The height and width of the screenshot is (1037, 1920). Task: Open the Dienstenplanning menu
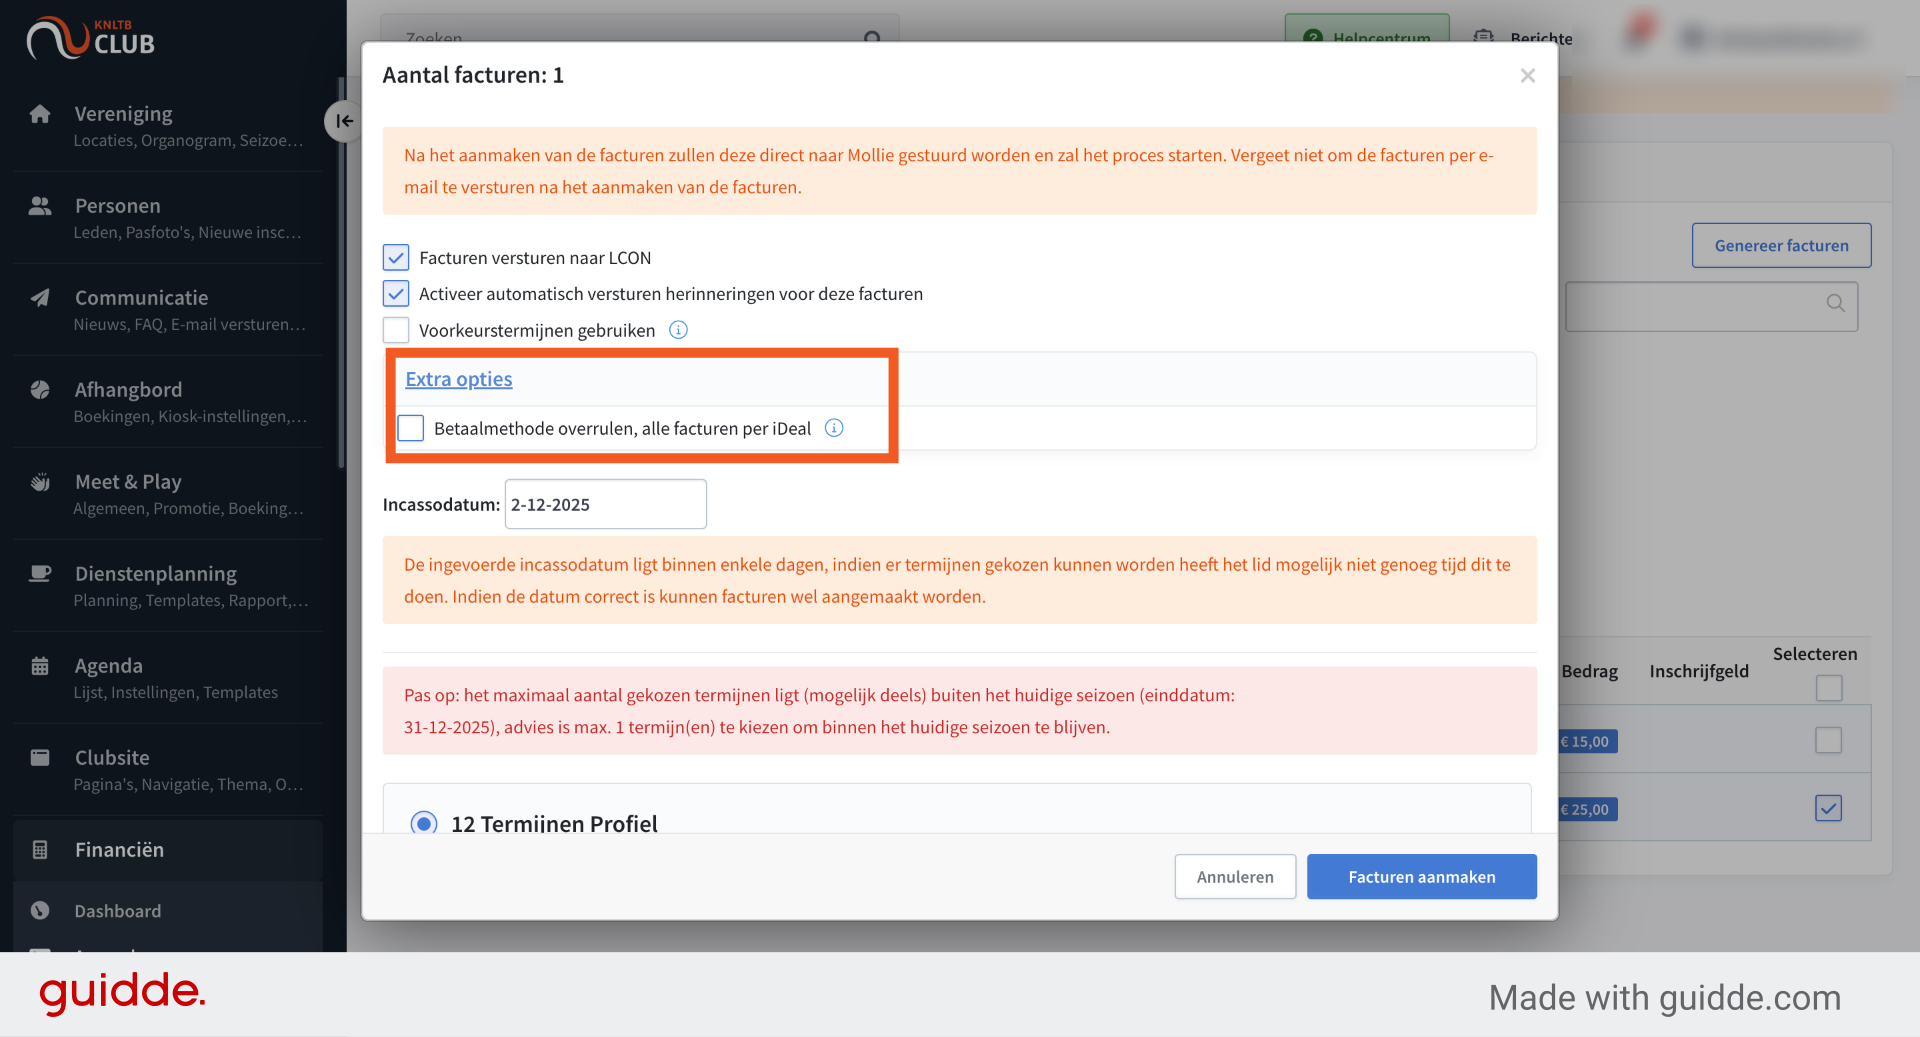tap(168, 585)
